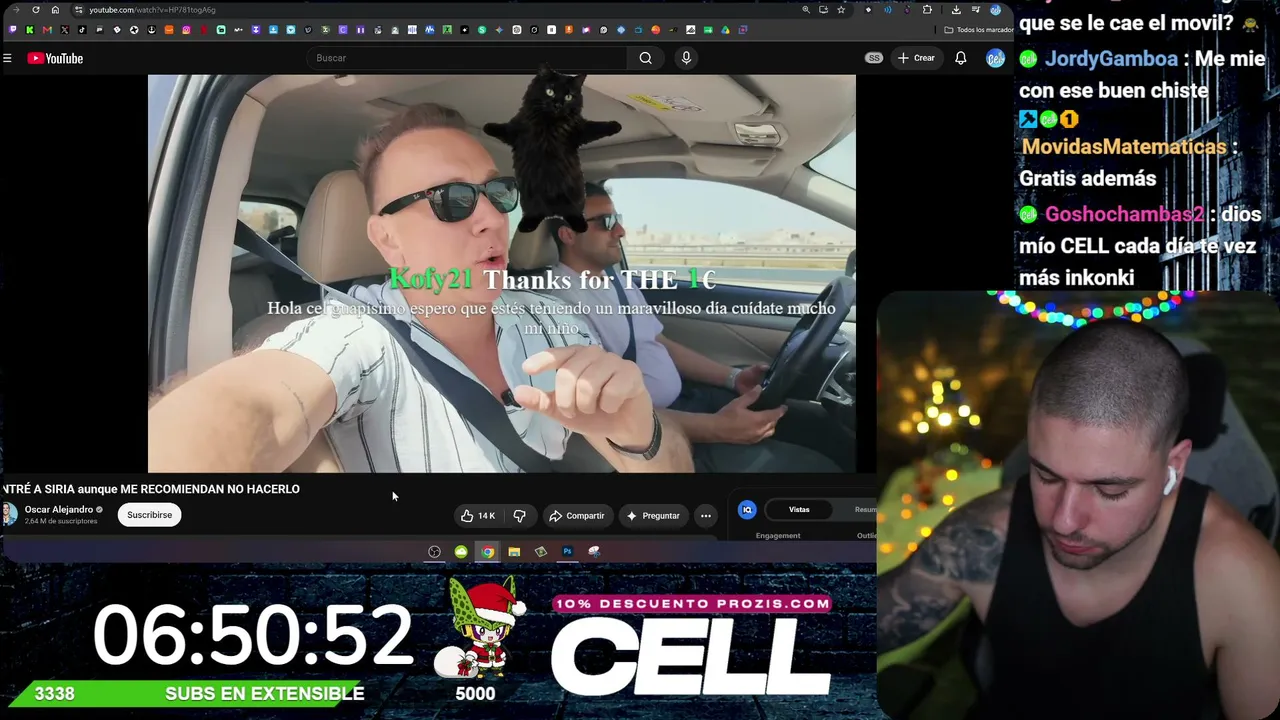Open the YouTube account avatar menu

click(995, 58)
